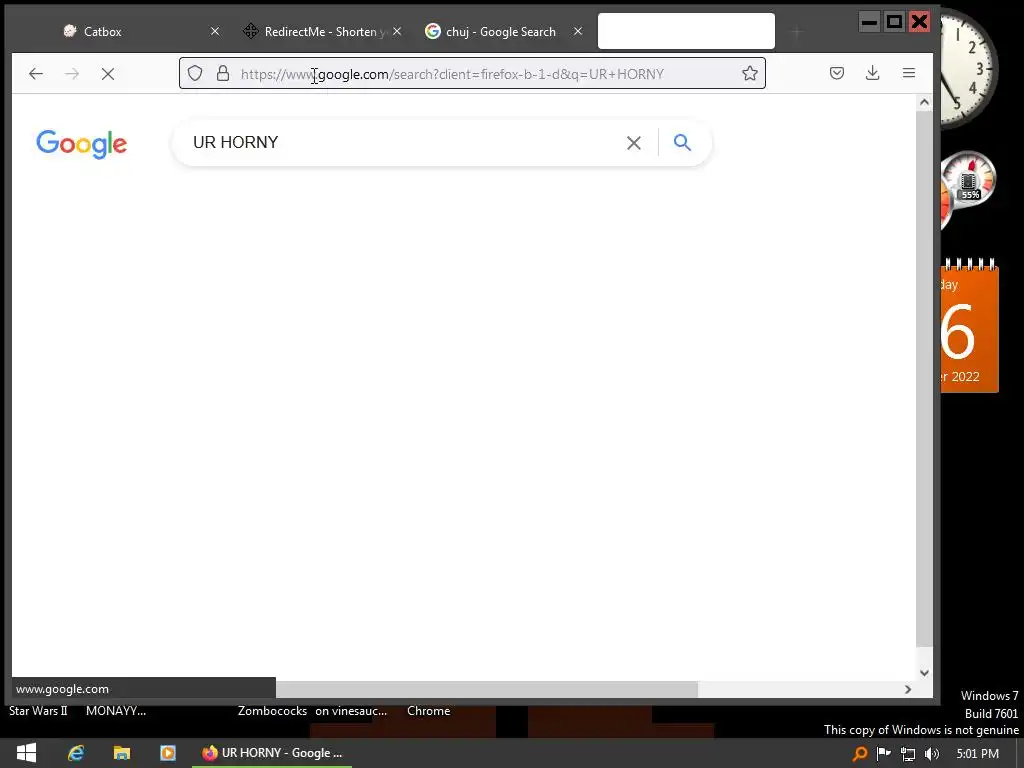The image size is (1024, 768).
Task: Select the on vinesauc... desktop label
Action: (351, 711)
